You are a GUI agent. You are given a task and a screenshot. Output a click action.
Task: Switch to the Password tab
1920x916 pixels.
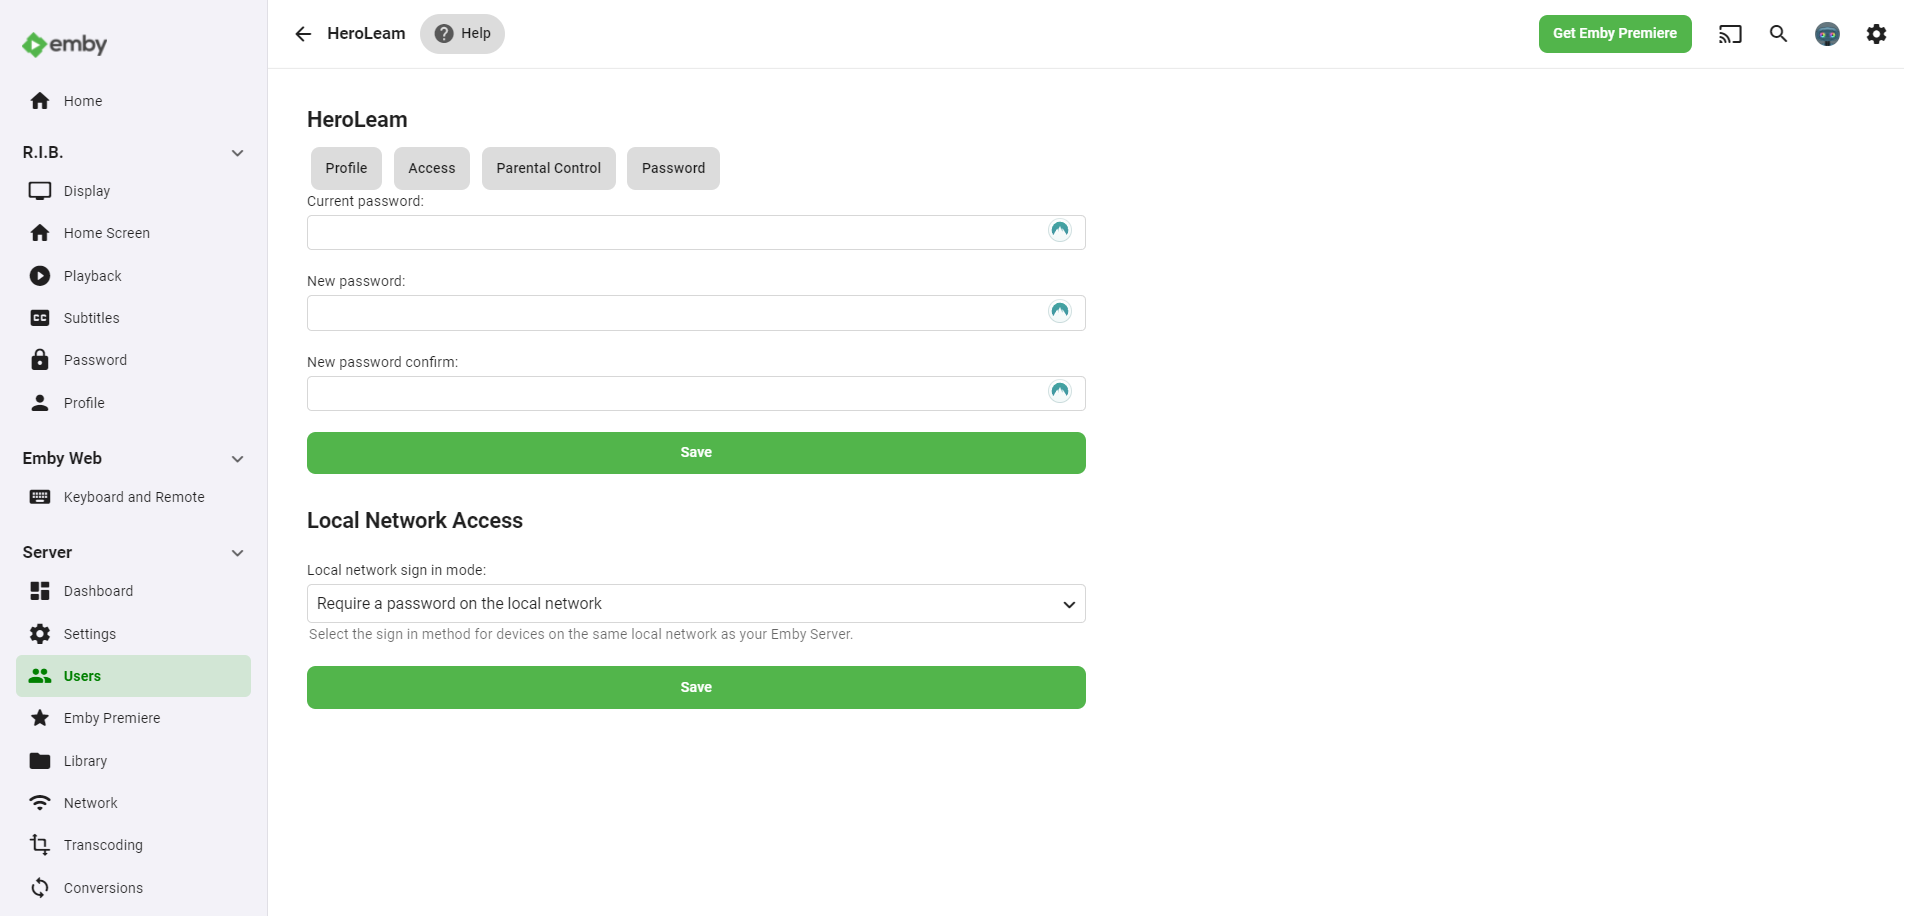pos(673,168)
